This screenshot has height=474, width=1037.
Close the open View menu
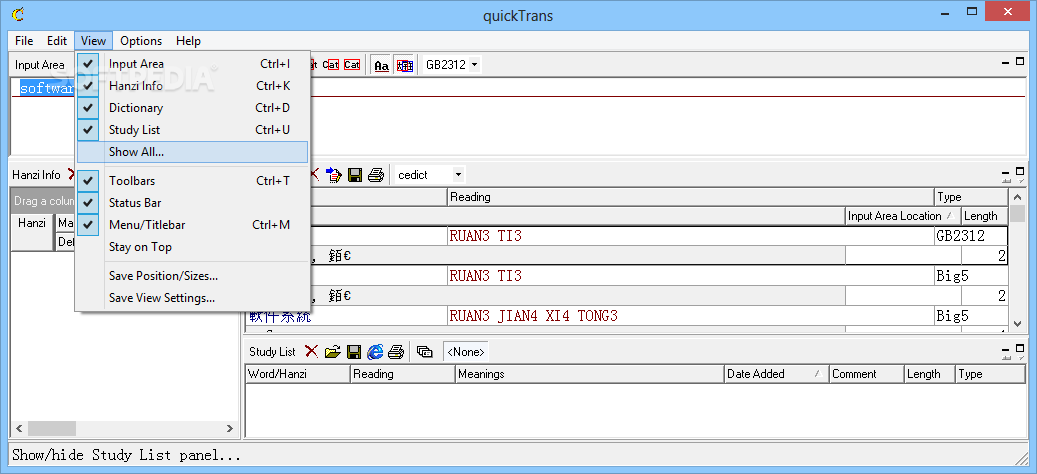coord(93,40)
